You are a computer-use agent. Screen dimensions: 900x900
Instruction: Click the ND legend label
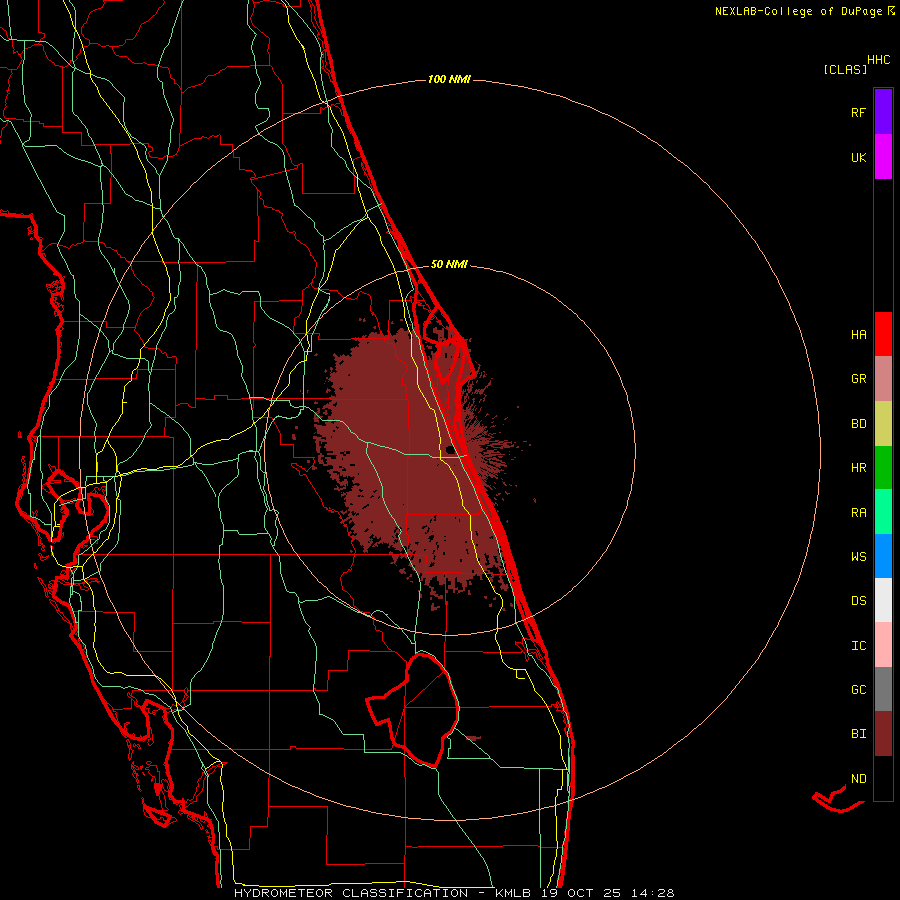click(859, 779)
